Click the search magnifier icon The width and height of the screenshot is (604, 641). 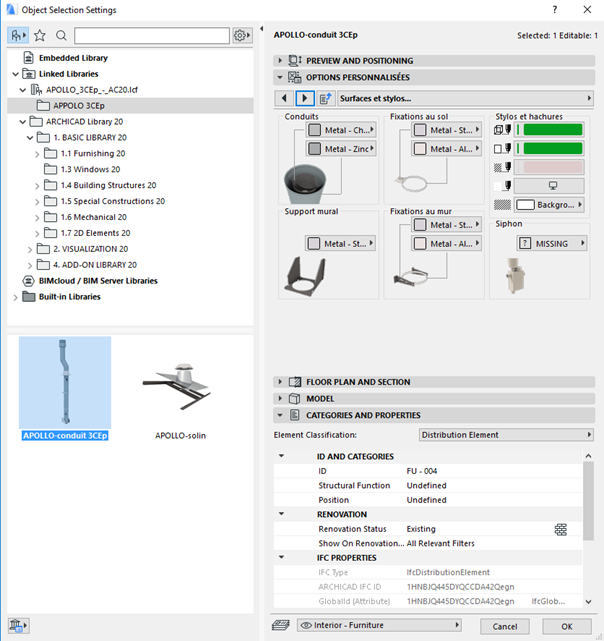pyautogui.click(x=62, y=35)
